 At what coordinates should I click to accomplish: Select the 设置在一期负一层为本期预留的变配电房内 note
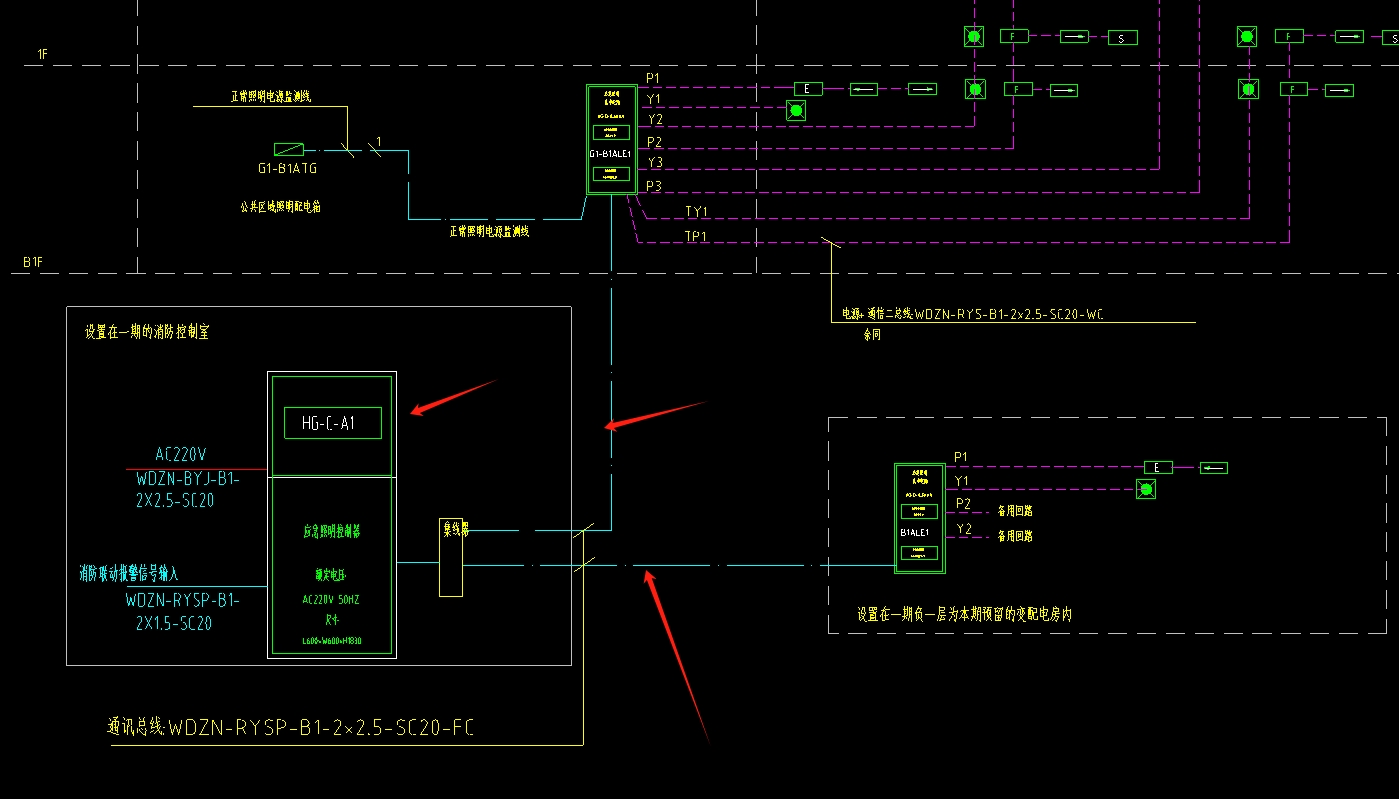[965, 614]
